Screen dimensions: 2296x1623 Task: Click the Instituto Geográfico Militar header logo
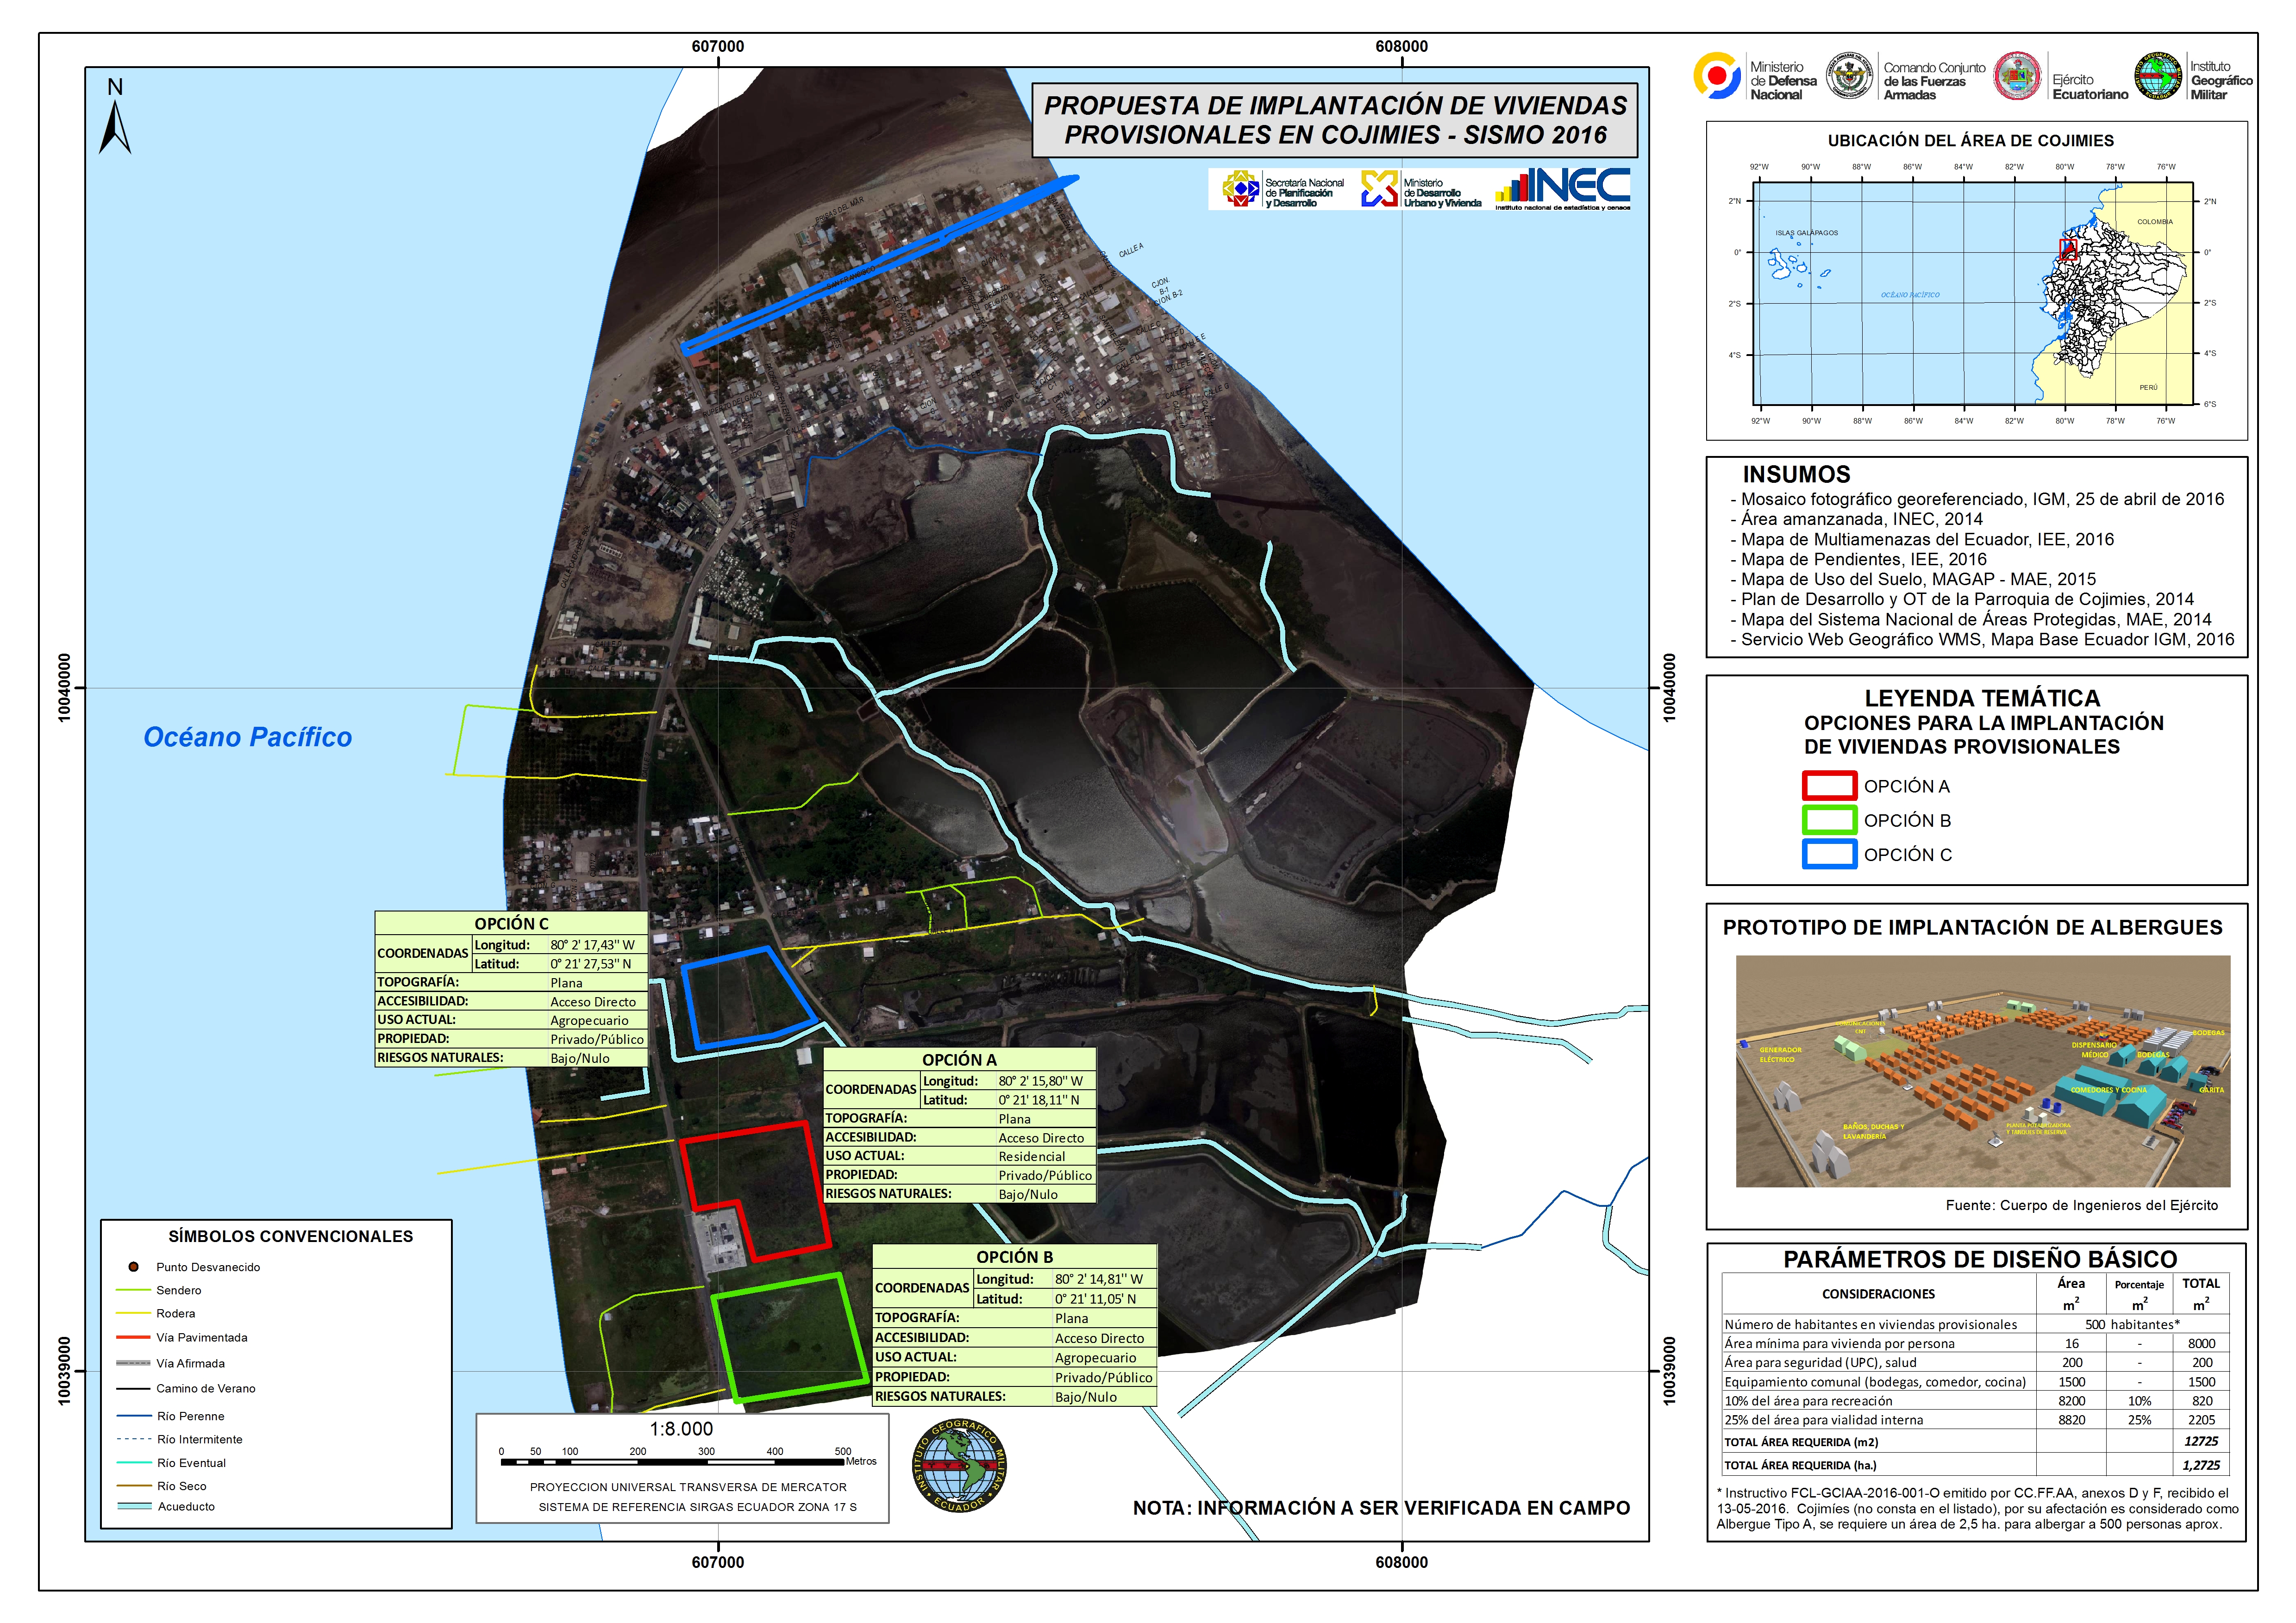coord(2158,76)
